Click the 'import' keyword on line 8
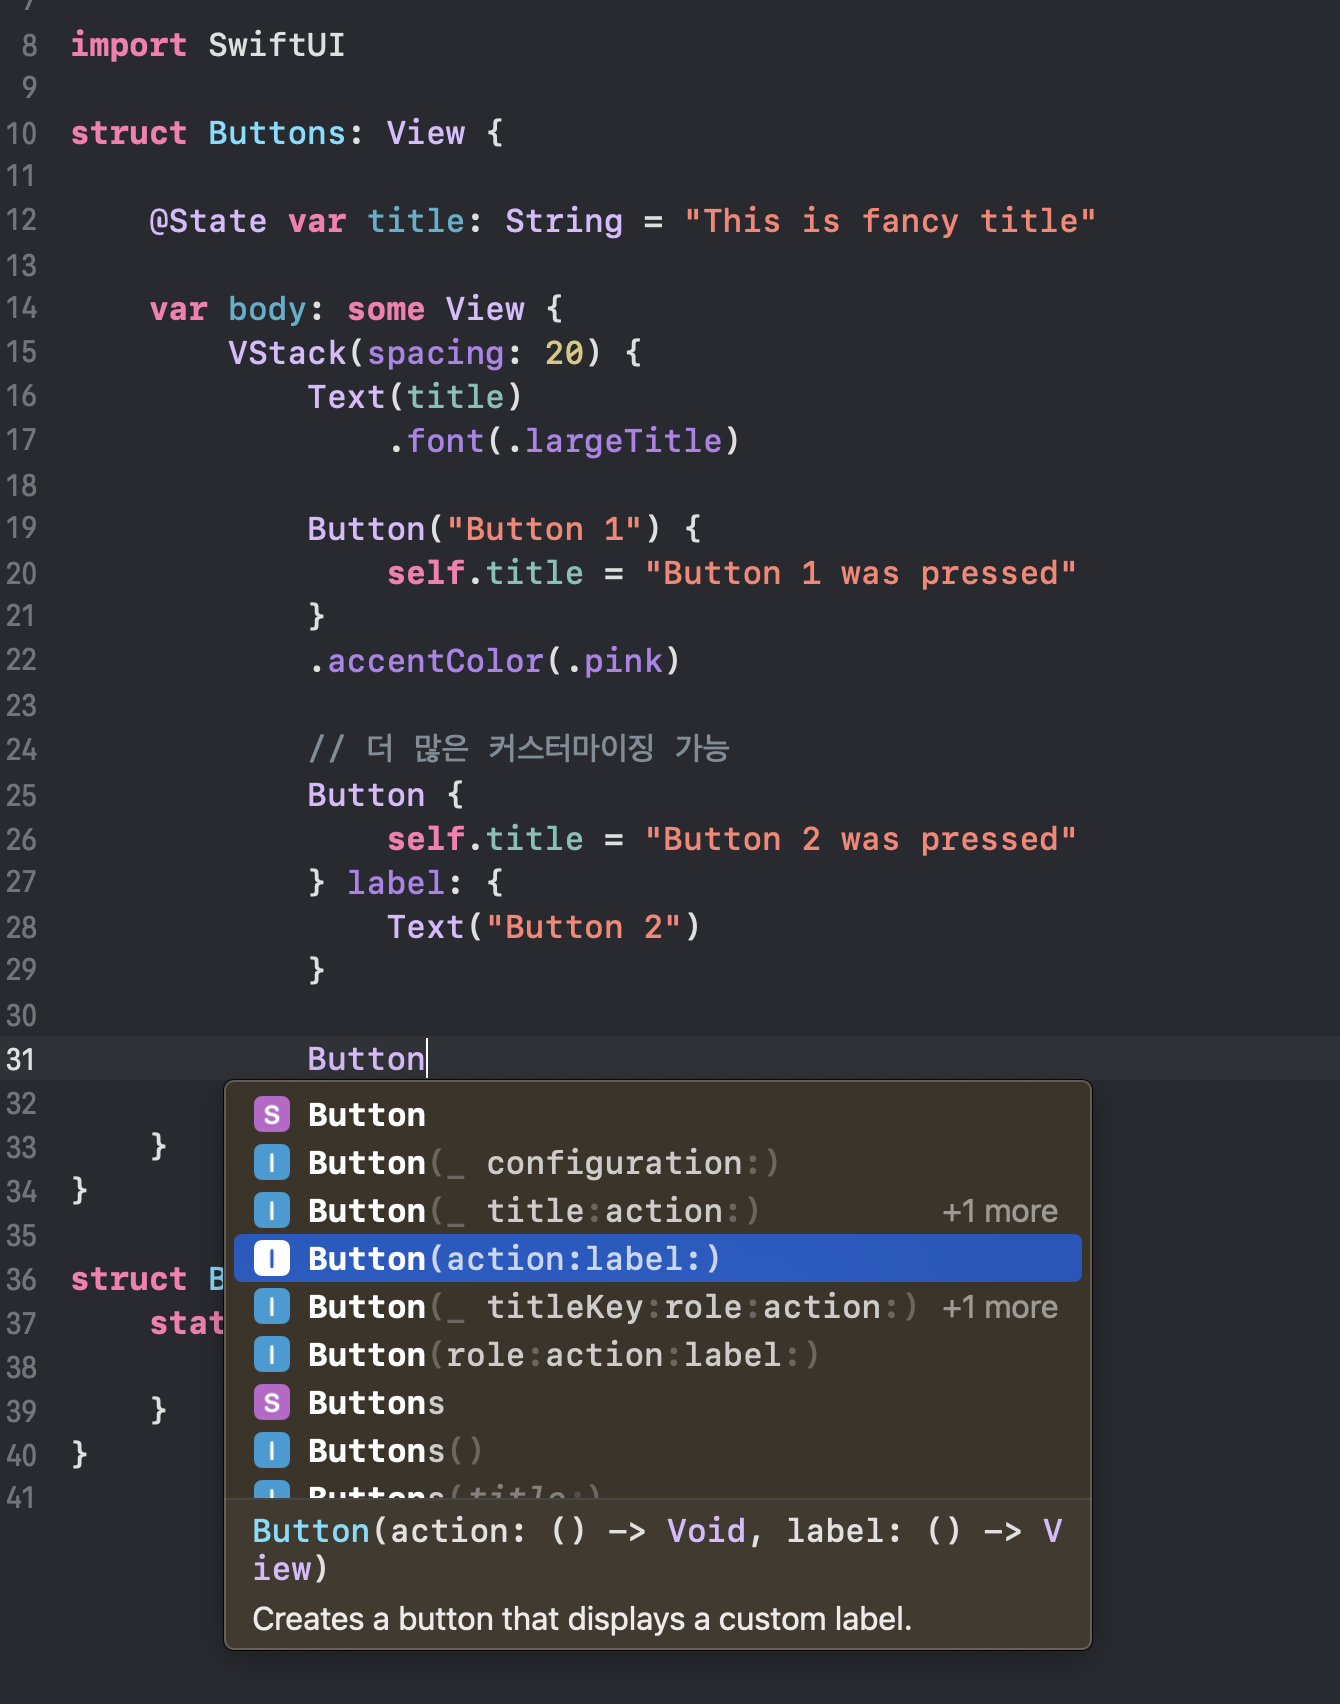Image resolution: width=1340 pixels, height=1704 pixels. pos(128,45)
